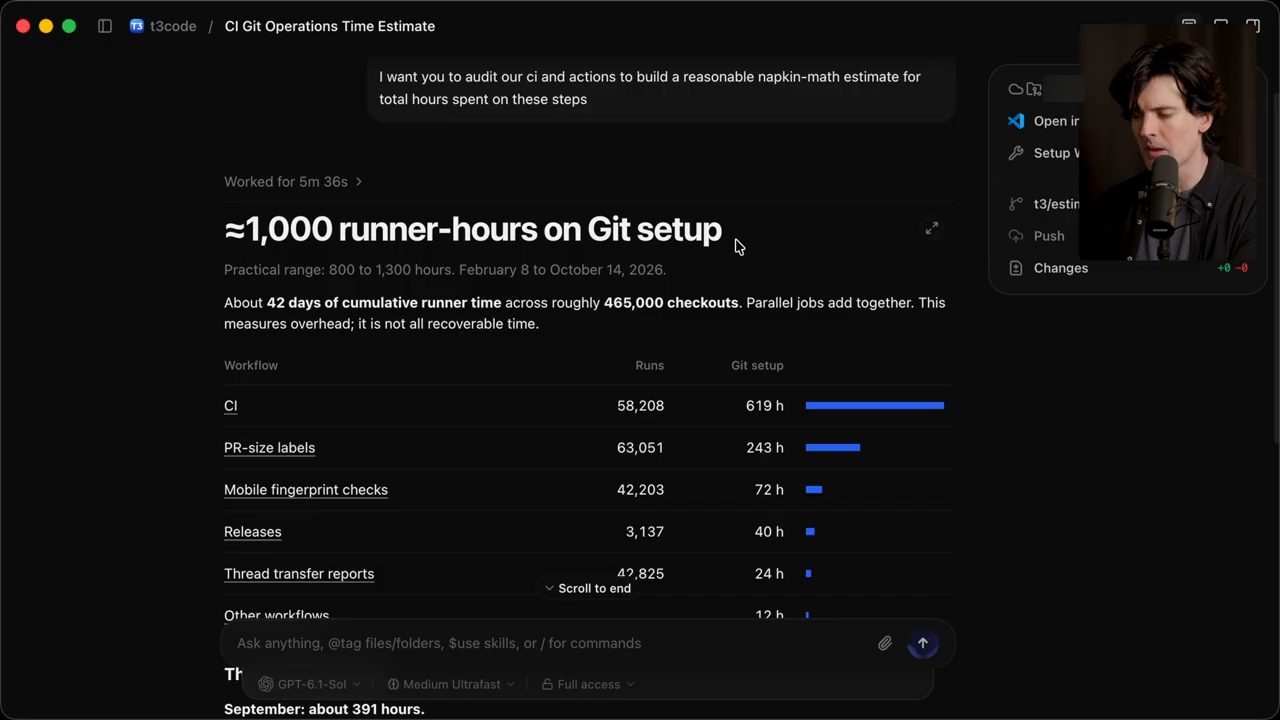Screen dimensions: 1280x720
Task: Expand the report to fullscreen
Action: pos(932,228)
